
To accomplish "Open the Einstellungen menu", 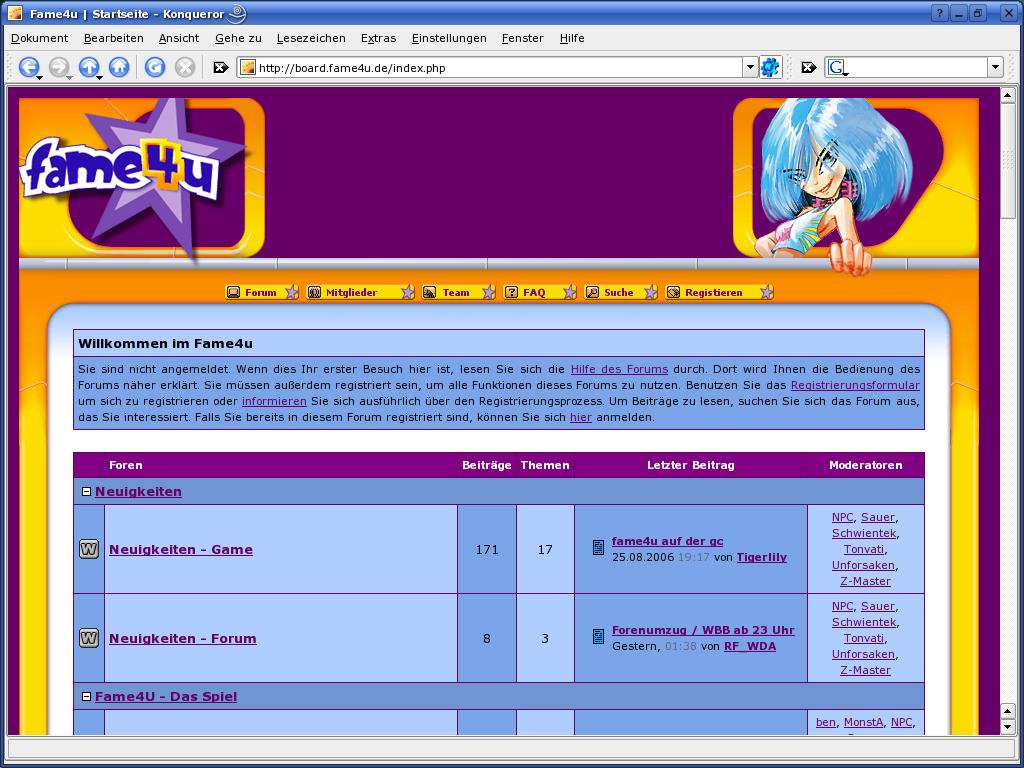I will tap(449, 38).
